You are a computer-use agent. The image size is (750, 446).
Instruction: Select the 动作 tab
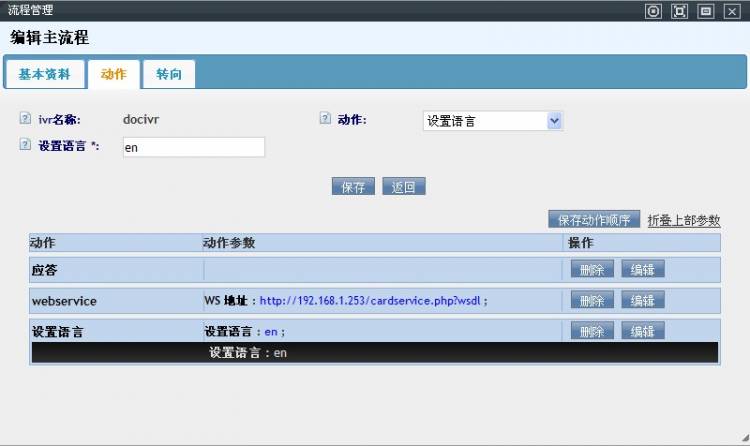tap(114, 74)
